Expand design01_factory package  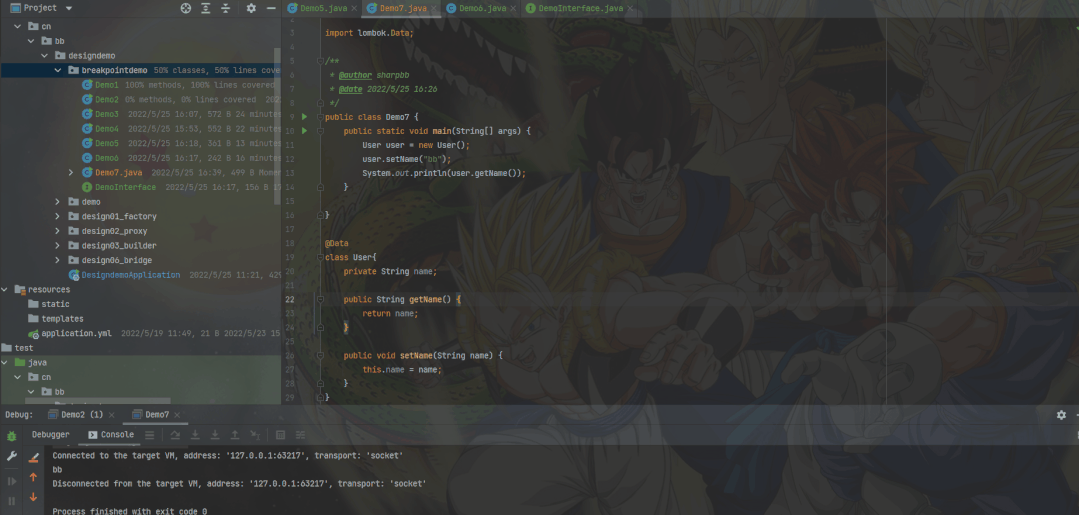[58, 216]
